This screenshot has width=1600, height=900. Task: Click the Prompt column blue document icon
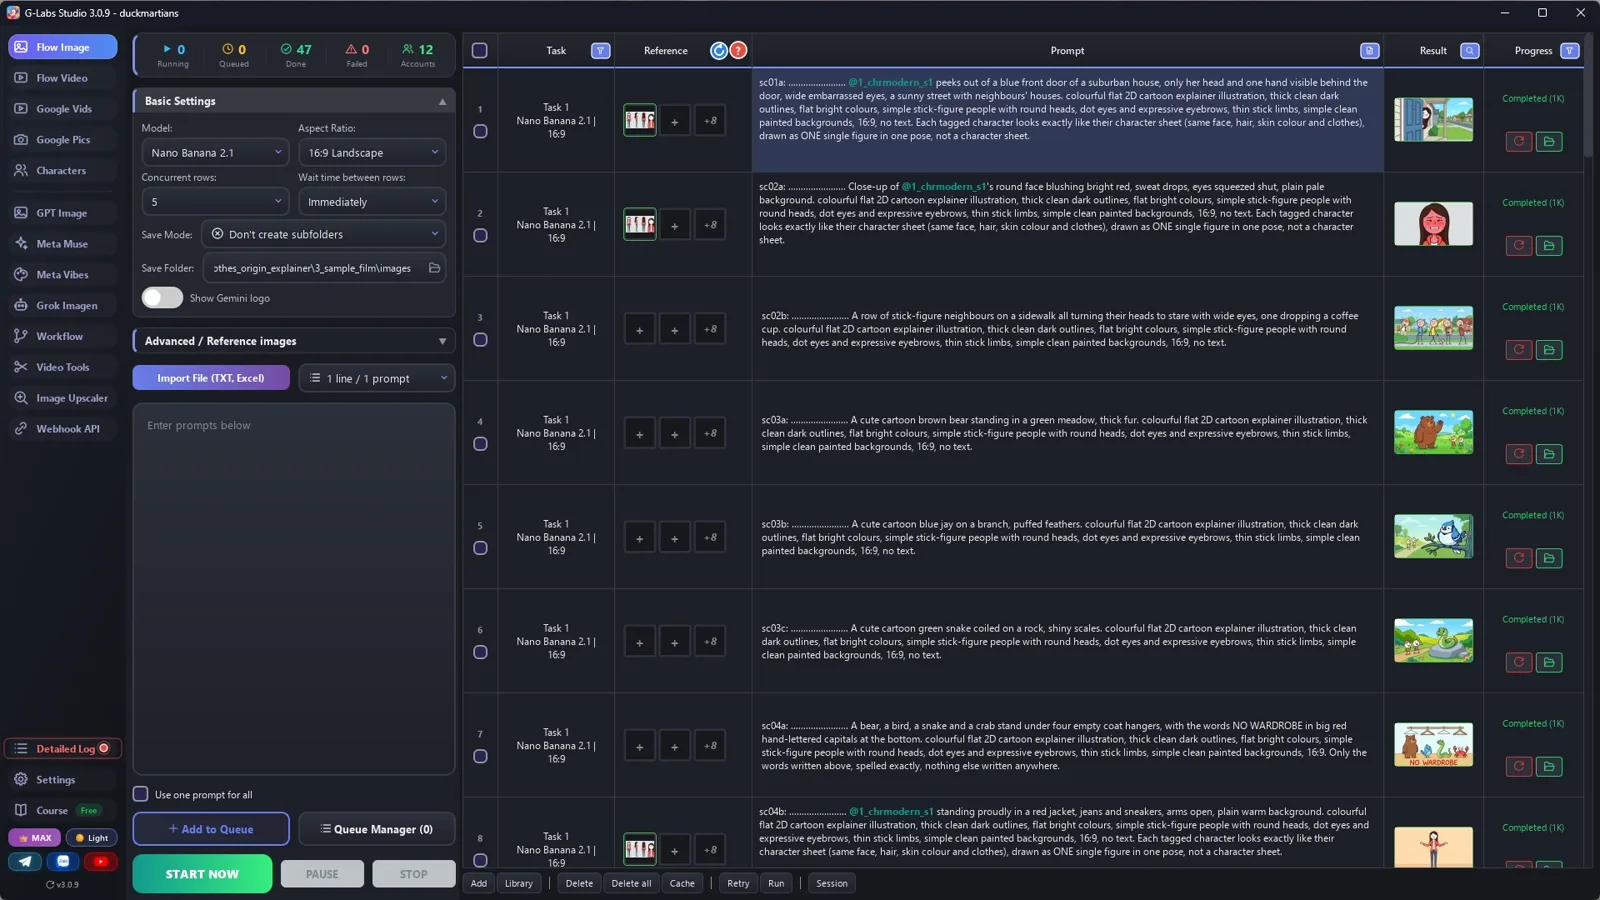[1369, 51]
